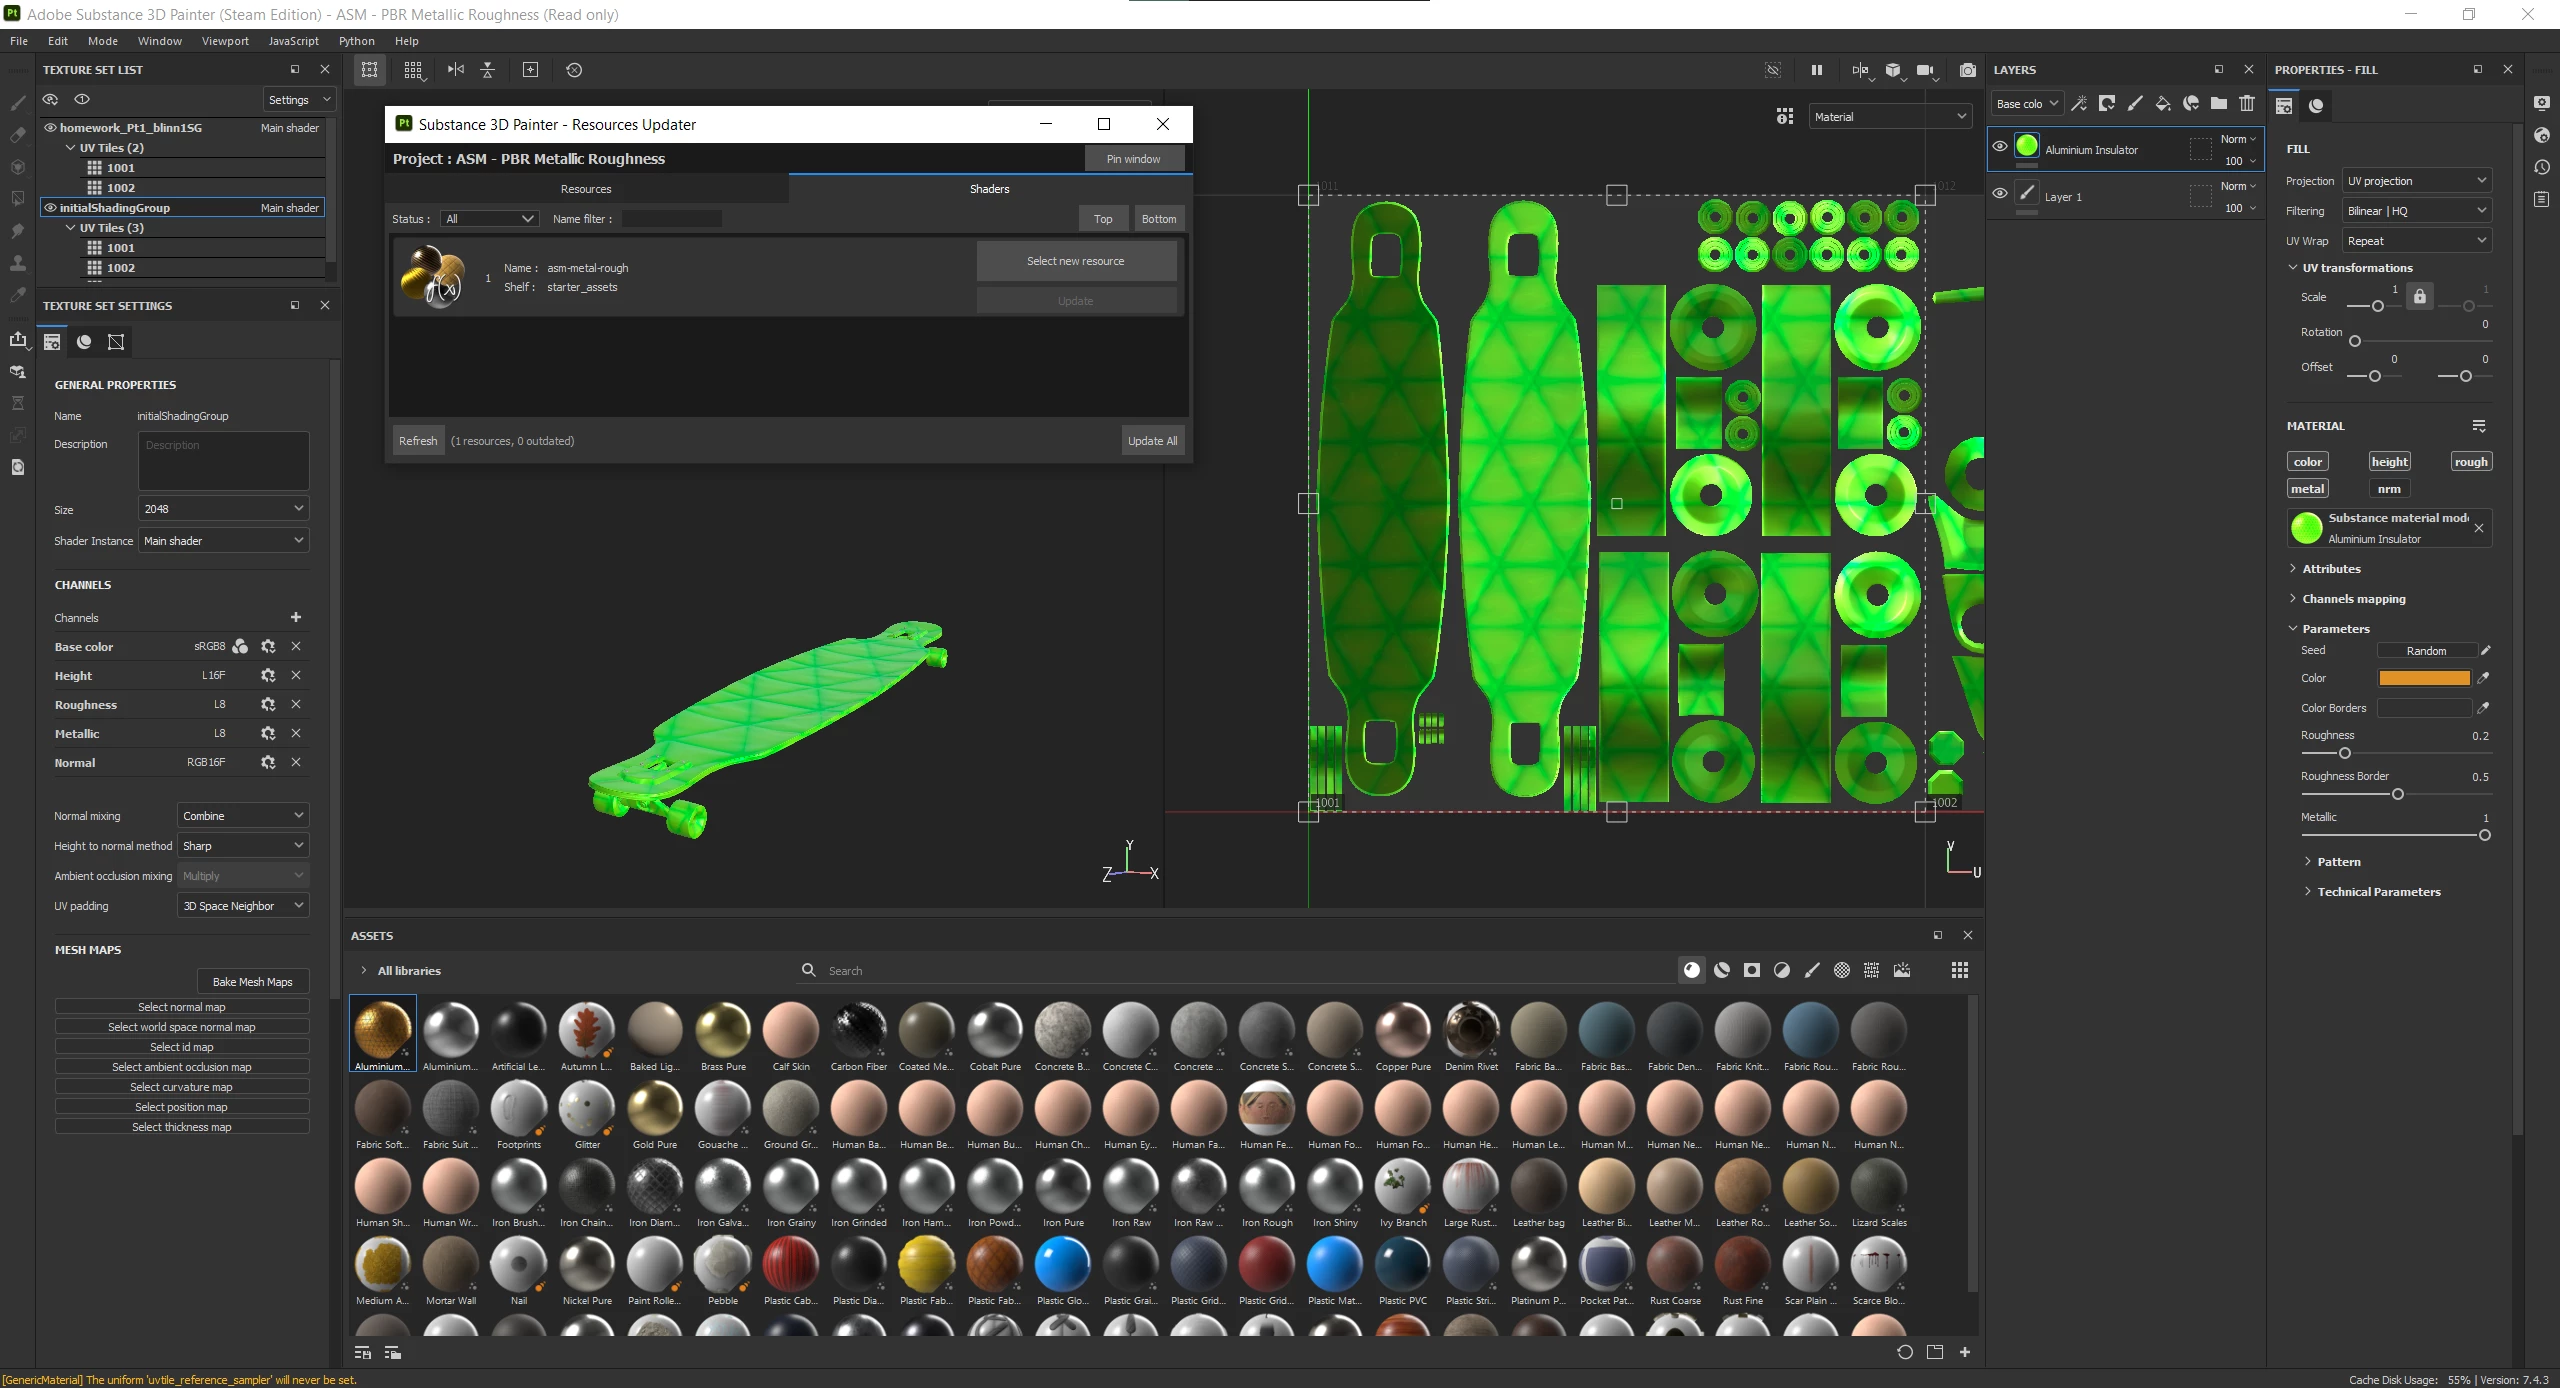Toggle visibility of Layer 1
This screenshot has width=2560, height=1388.
[1999, 194]
